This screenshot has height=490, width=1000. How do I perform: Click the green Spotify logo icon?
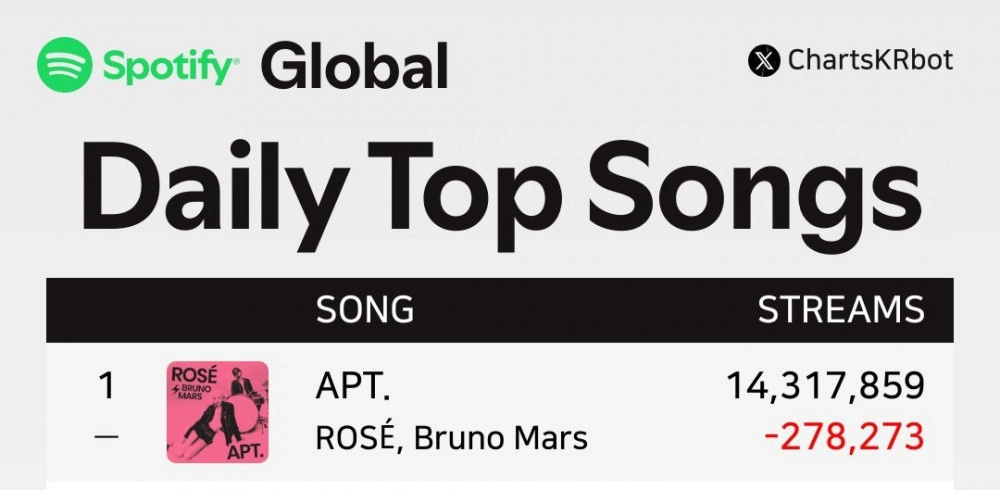click(64, 64)
